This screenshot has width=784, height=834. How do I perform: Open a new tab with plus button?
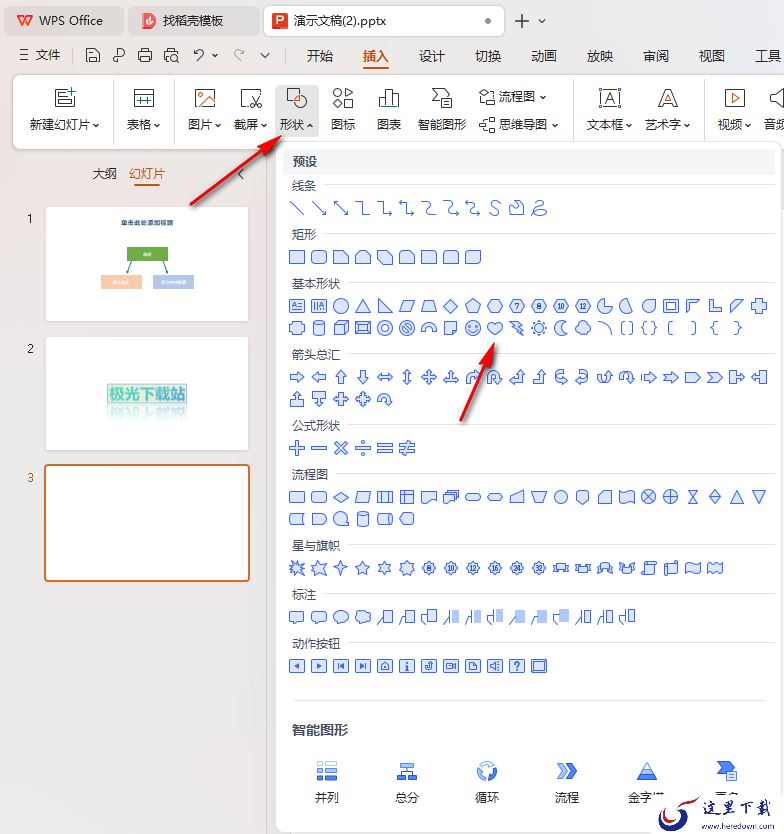click(x=522, y=21)
